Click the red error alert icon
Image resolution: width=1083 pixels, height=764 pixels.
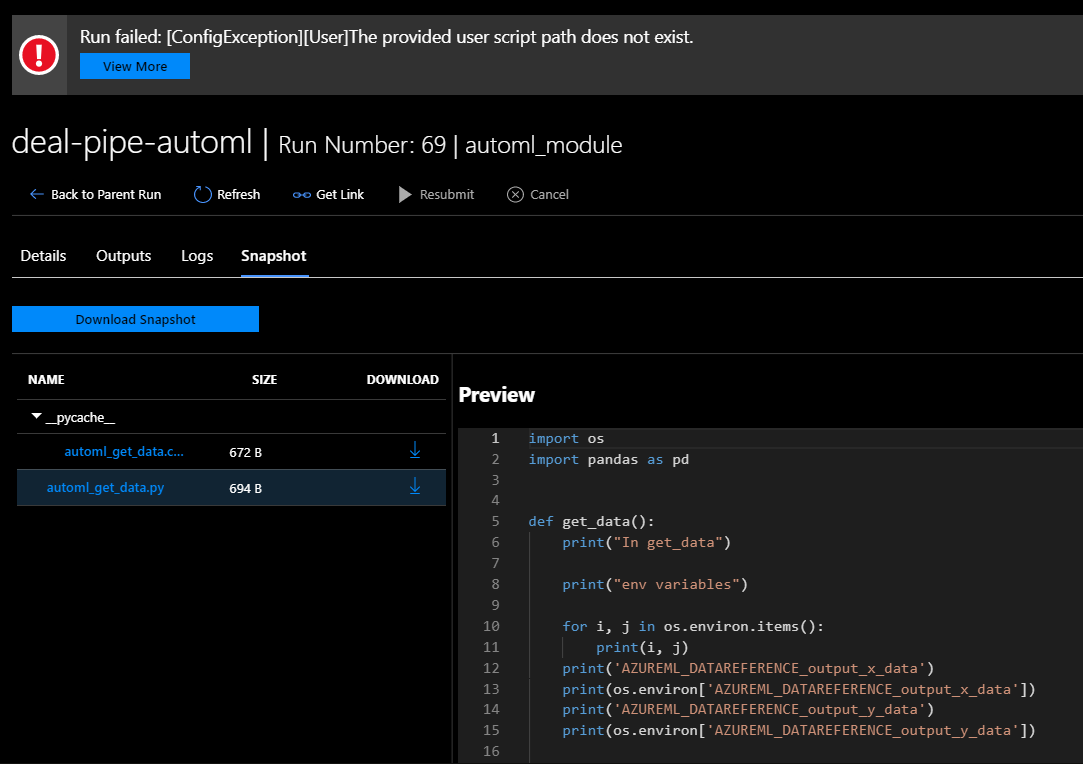pyautogui.click(x=37, y=54)
